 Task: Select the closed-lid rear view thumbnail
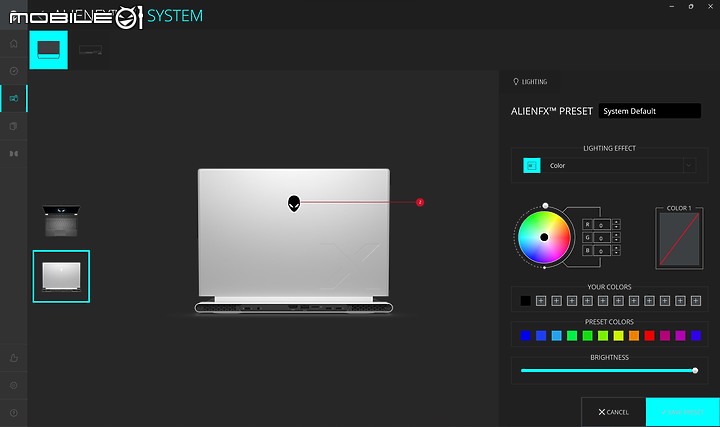pyautogui.click(x=62, y=276)
